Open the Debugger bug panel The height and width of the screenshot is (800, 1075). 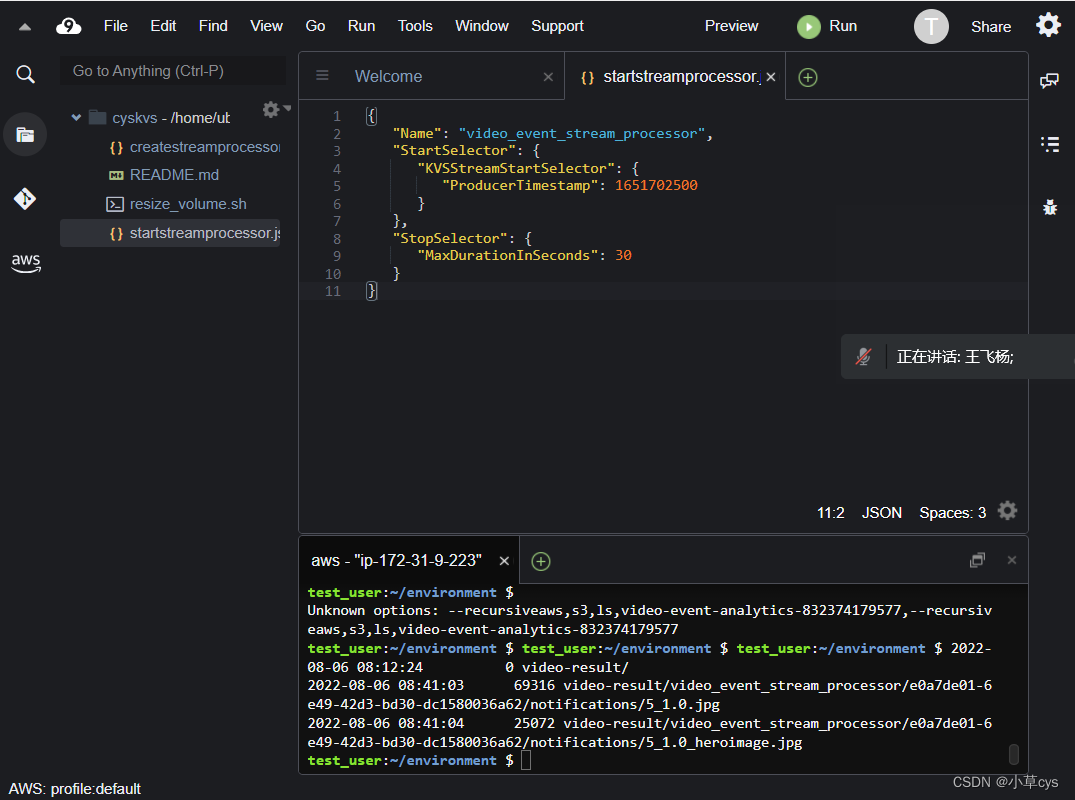pyautogui.click(x=1050, y=206)
